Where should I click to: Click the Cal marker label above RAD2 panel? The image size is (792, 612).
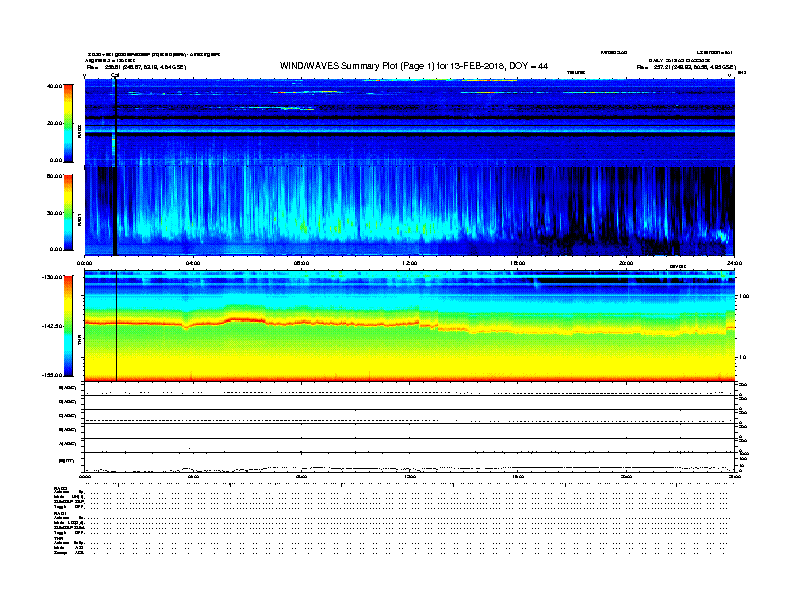115,75
